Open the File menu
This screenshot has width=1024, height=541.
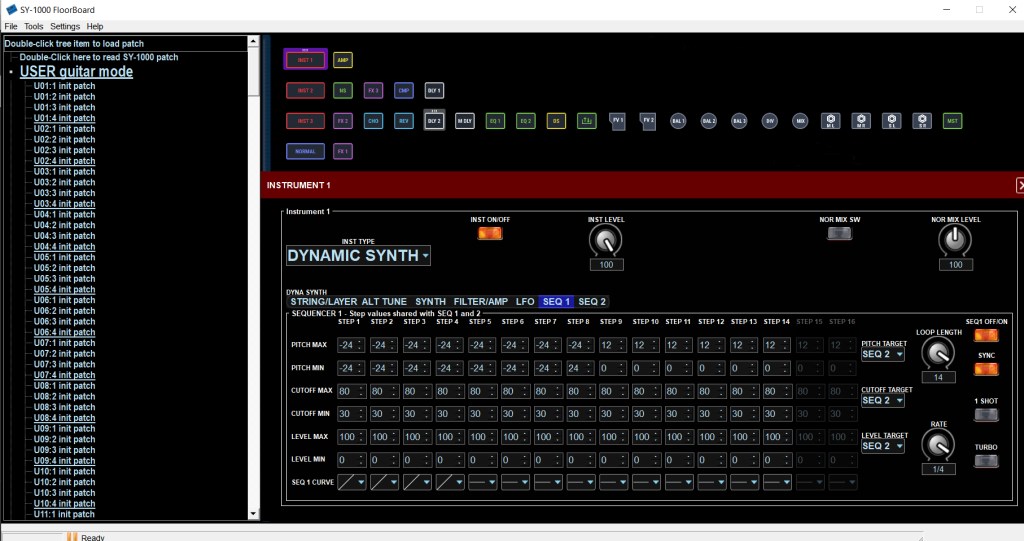coord(11,26)
